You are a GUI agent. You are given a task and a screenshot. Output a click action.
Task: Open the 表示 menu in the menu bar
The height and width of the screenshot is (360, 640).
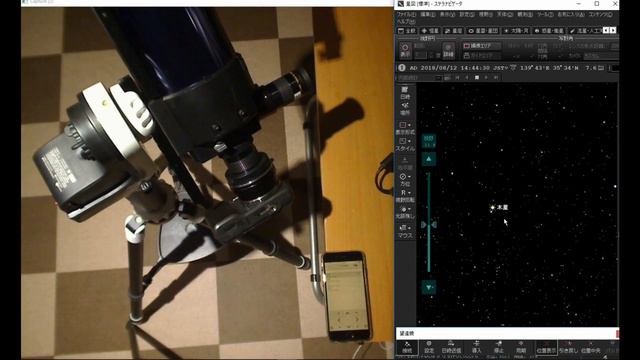(x=447, y=14)
